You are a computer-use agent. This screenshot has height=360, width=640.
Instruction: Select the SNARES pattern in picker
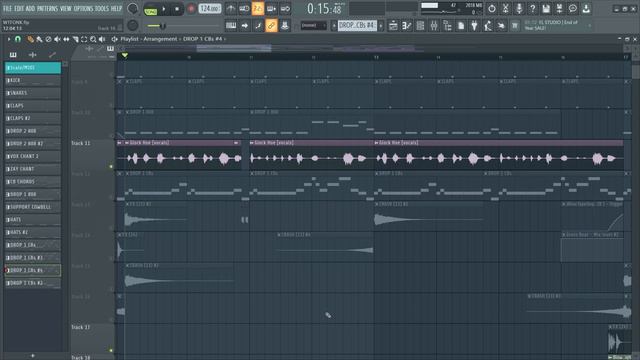click(33, 93)
